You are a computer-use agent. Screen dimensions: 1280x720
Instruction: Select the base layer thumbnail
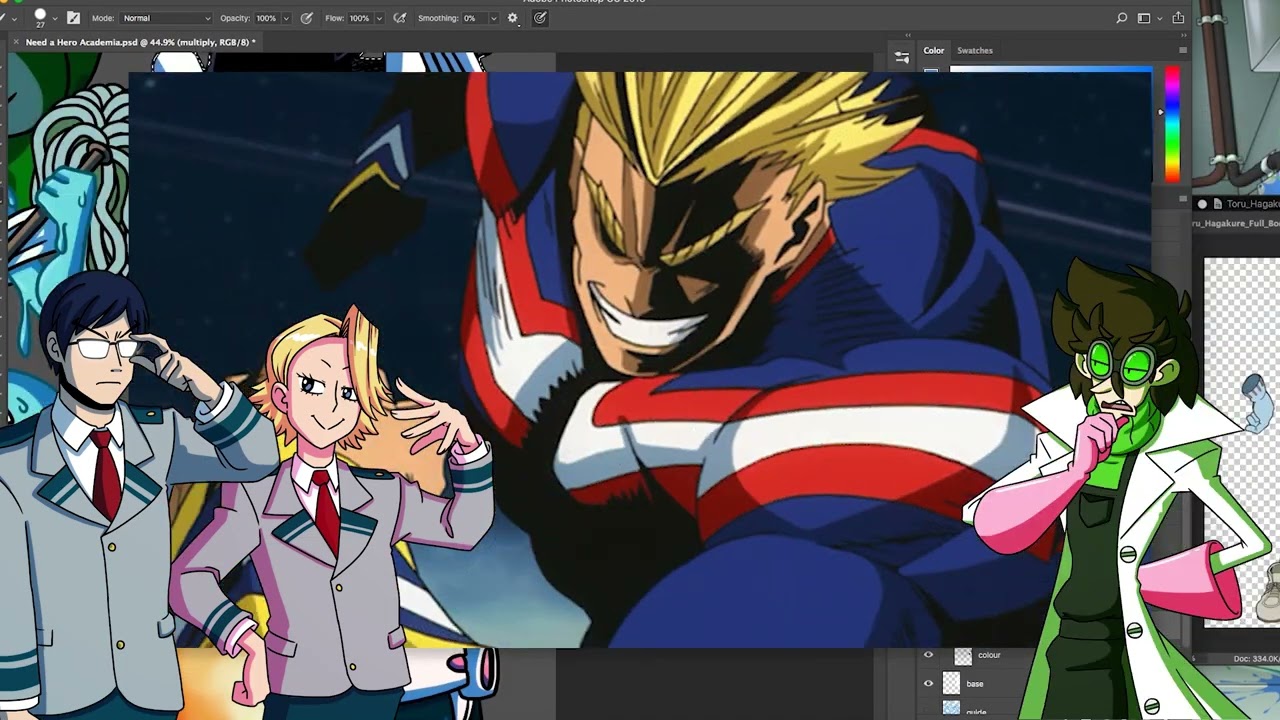coord(951,684)
